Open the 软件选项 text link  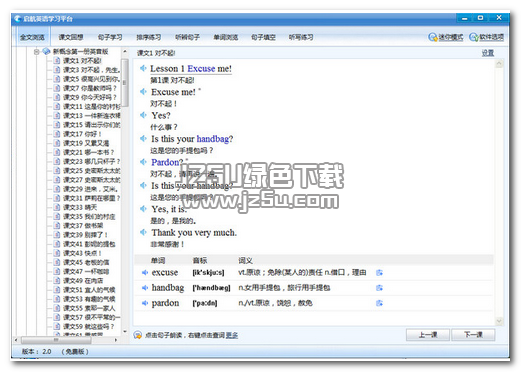(492, 37)
